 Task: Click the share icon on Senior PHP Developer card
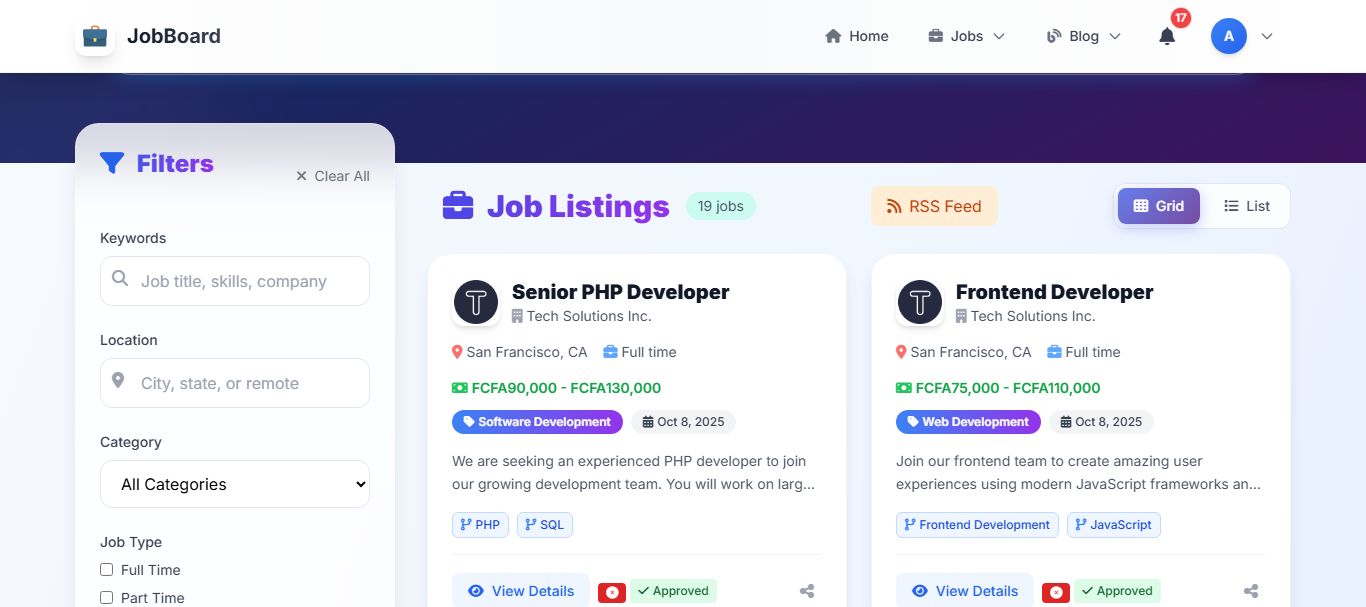[x=807, y=591]
